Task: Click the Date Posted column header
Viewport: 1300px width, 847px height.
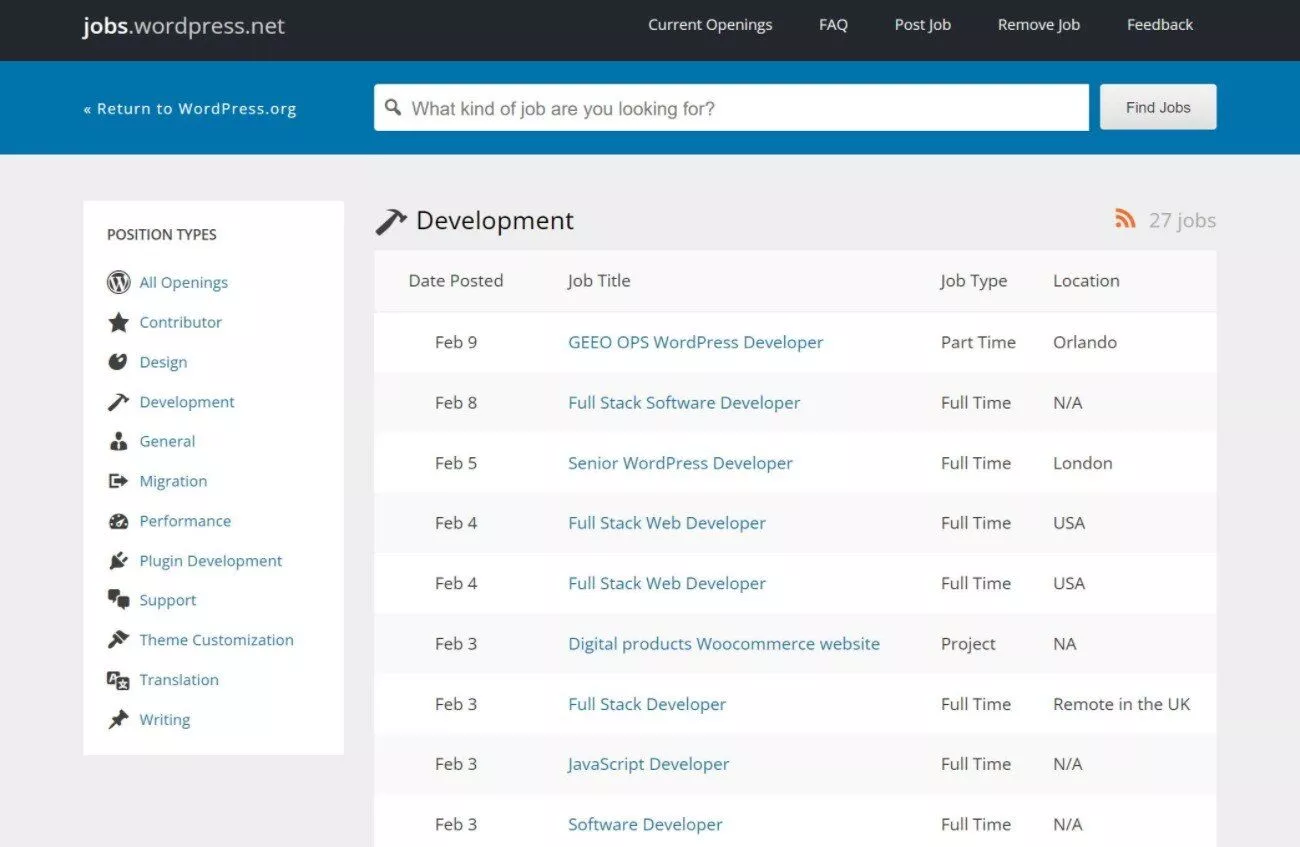Action: pyautogui.click(x=456, y=281)
